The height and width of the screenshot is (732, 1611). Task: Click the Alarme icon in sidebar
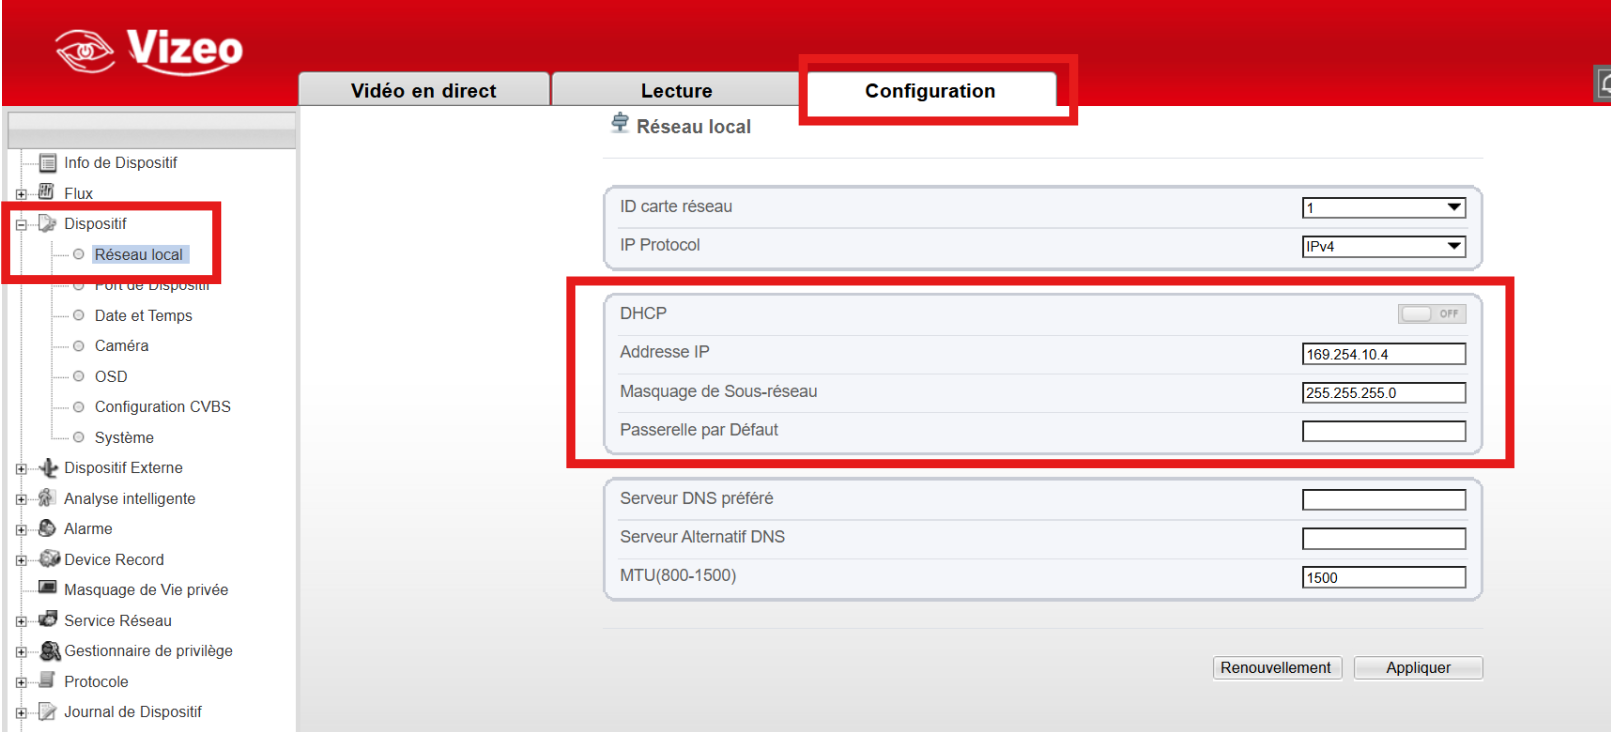(x=47, y=528)
